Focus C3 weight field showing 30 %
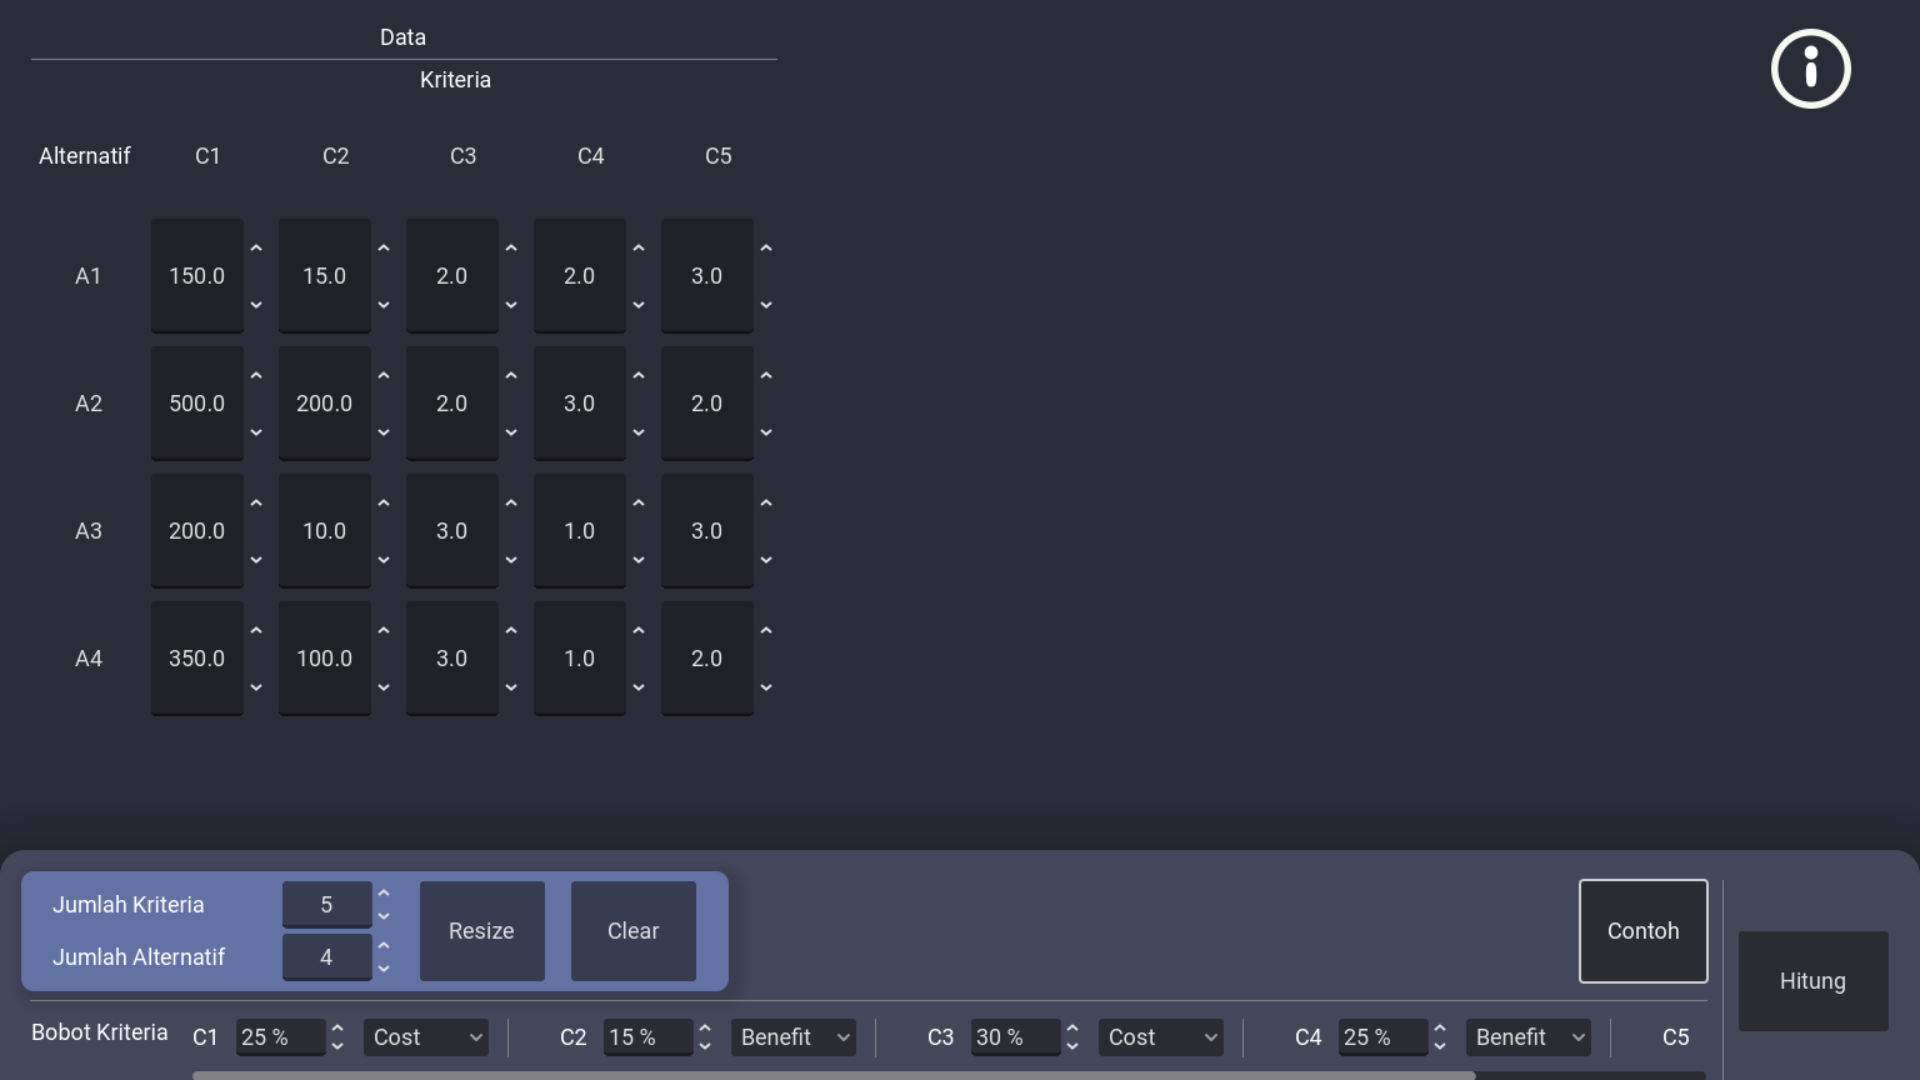Screen dimensions: 1920x1080 [x=1015, y=1037]
